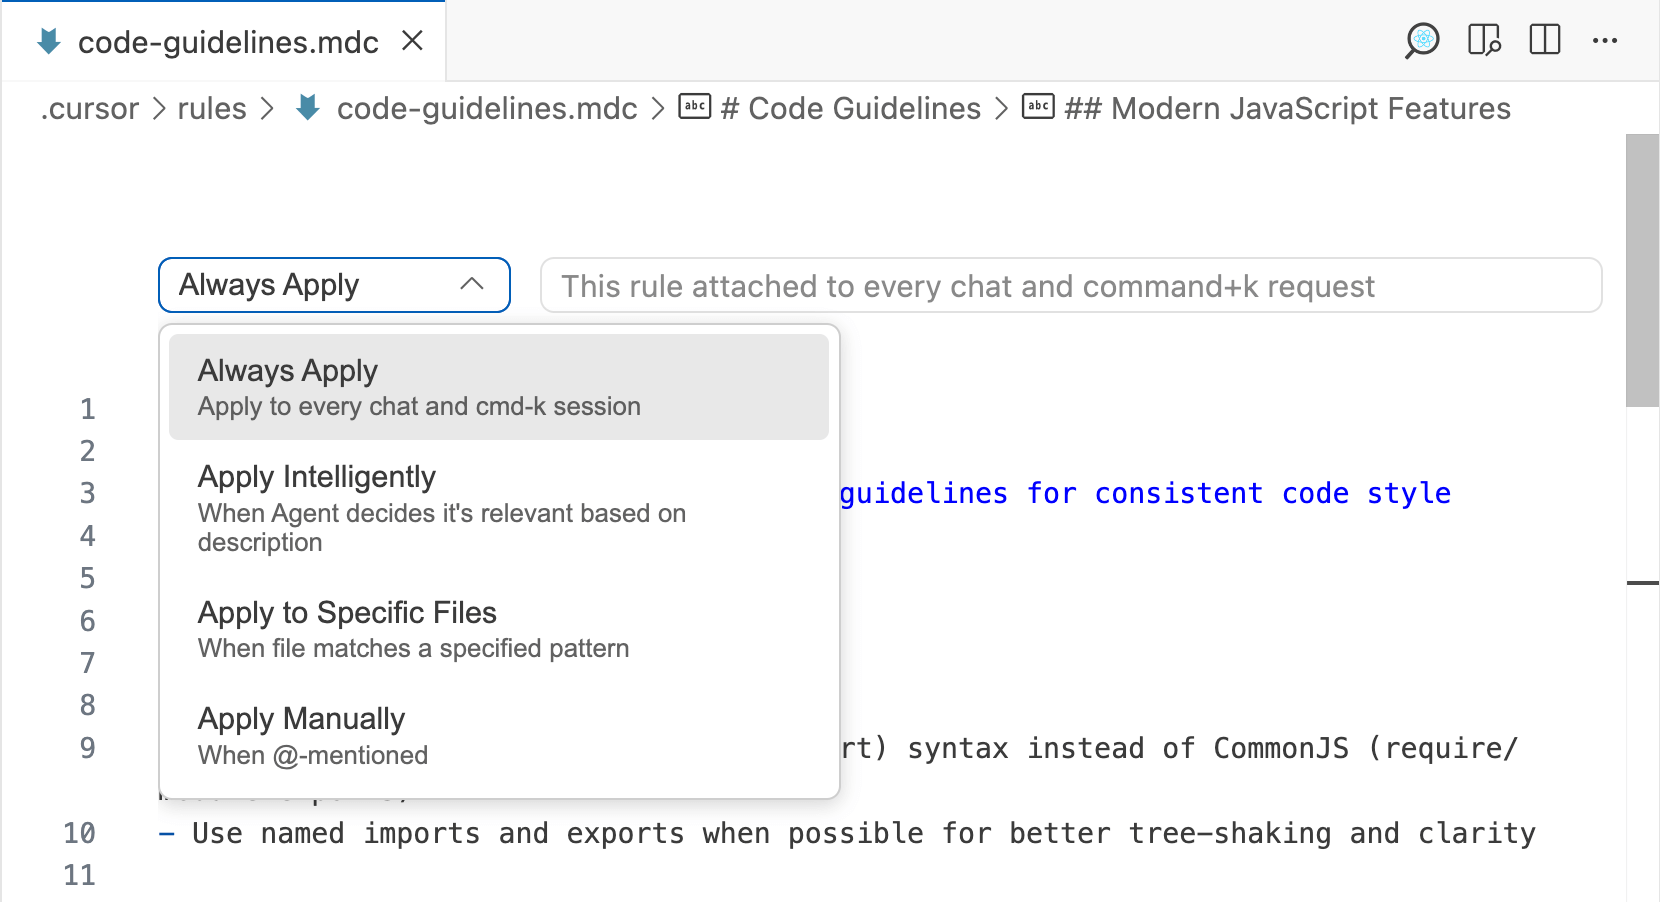
Task: Click the rule description input field
Action: (x=1071, y=286)
